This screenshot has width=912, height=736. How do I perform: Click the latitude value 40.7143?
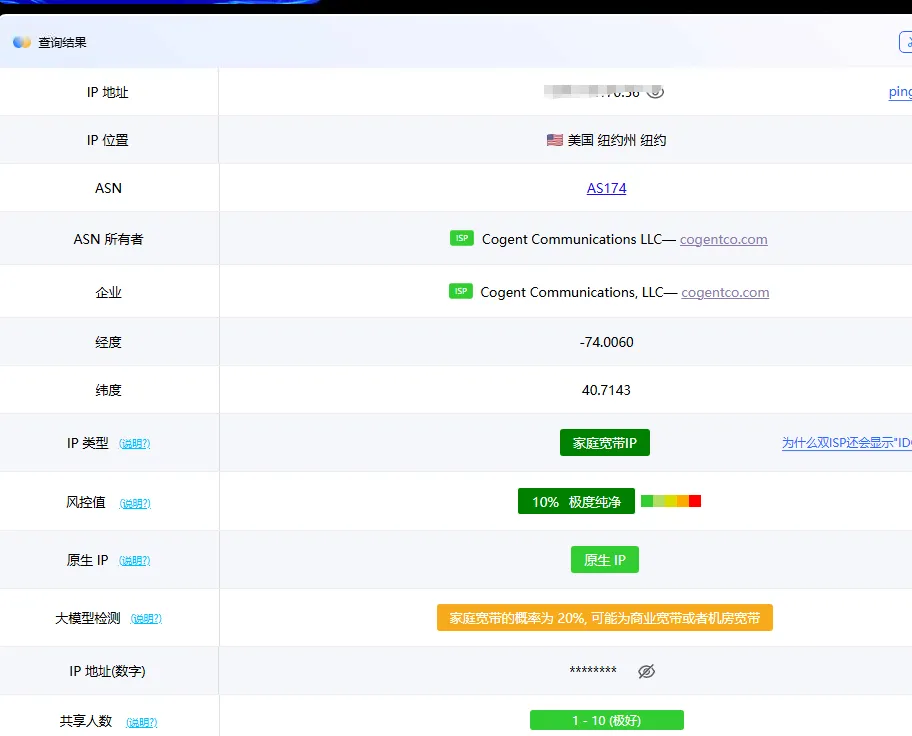tap(606, 390)
